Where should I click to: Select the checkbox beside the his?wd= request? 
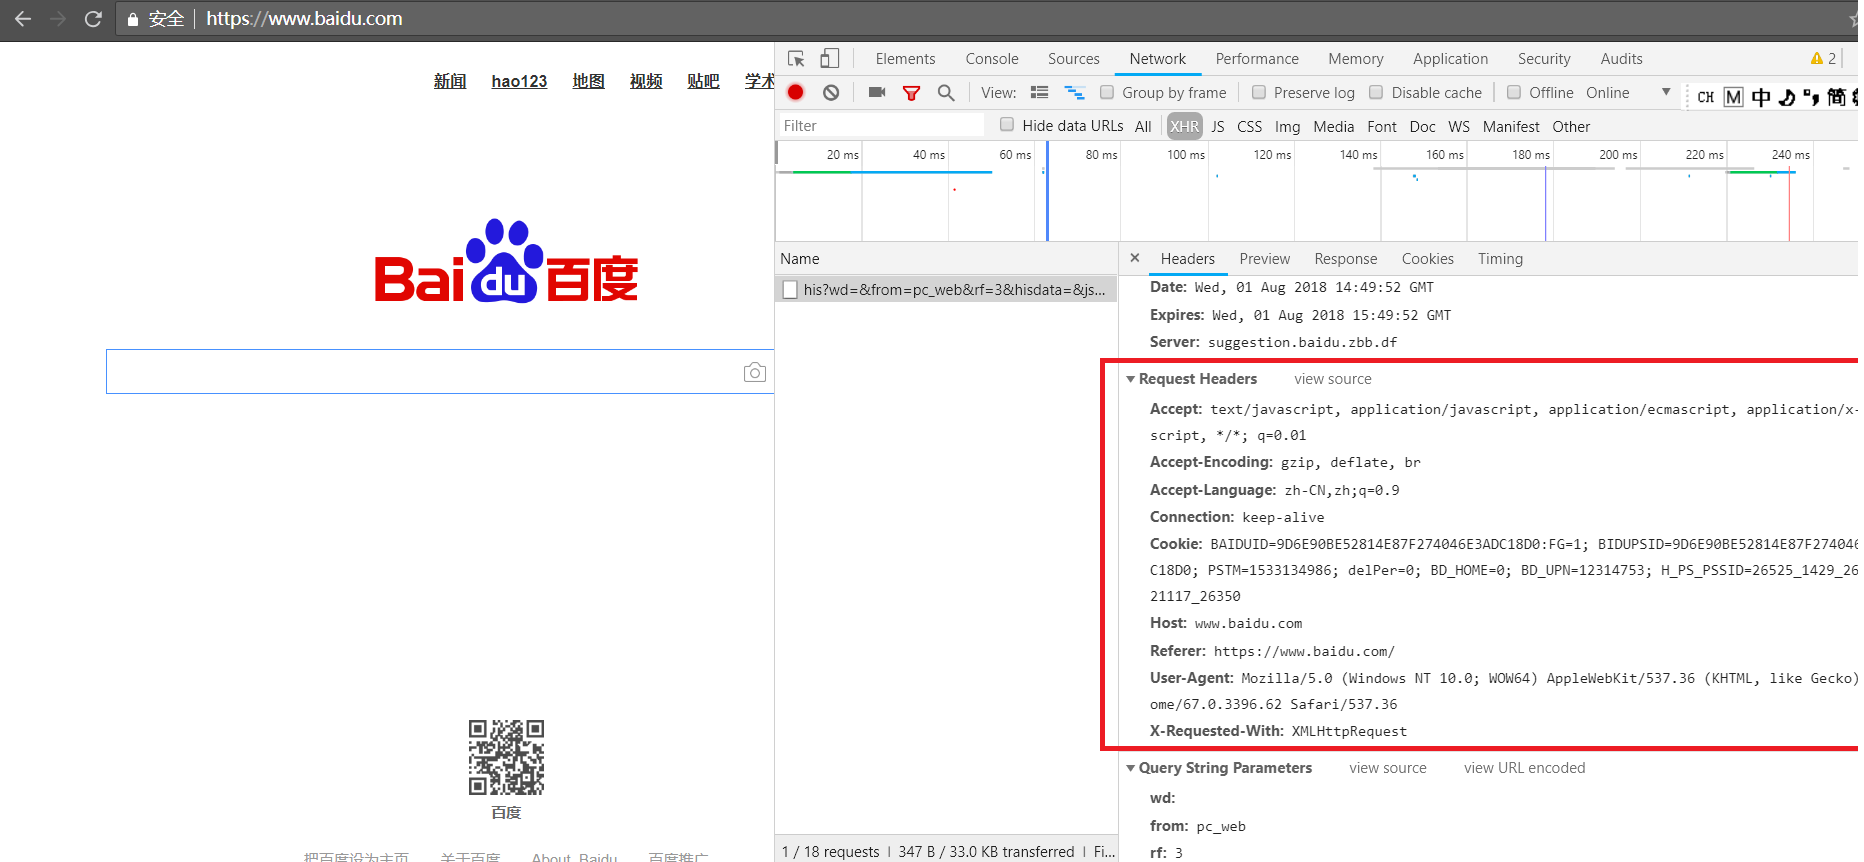point(790,289)
